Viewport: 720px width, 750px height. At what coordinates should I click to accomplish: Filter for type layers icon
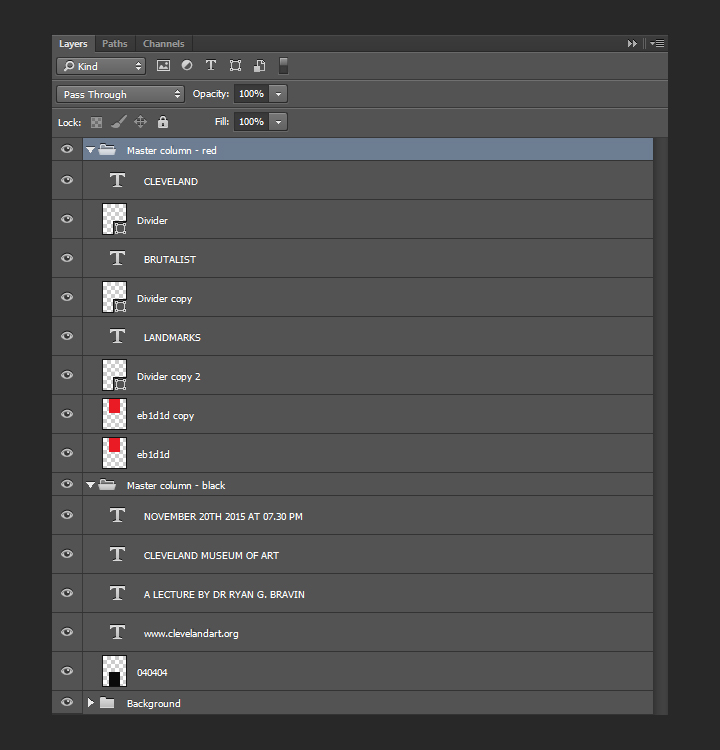point(211,66)
